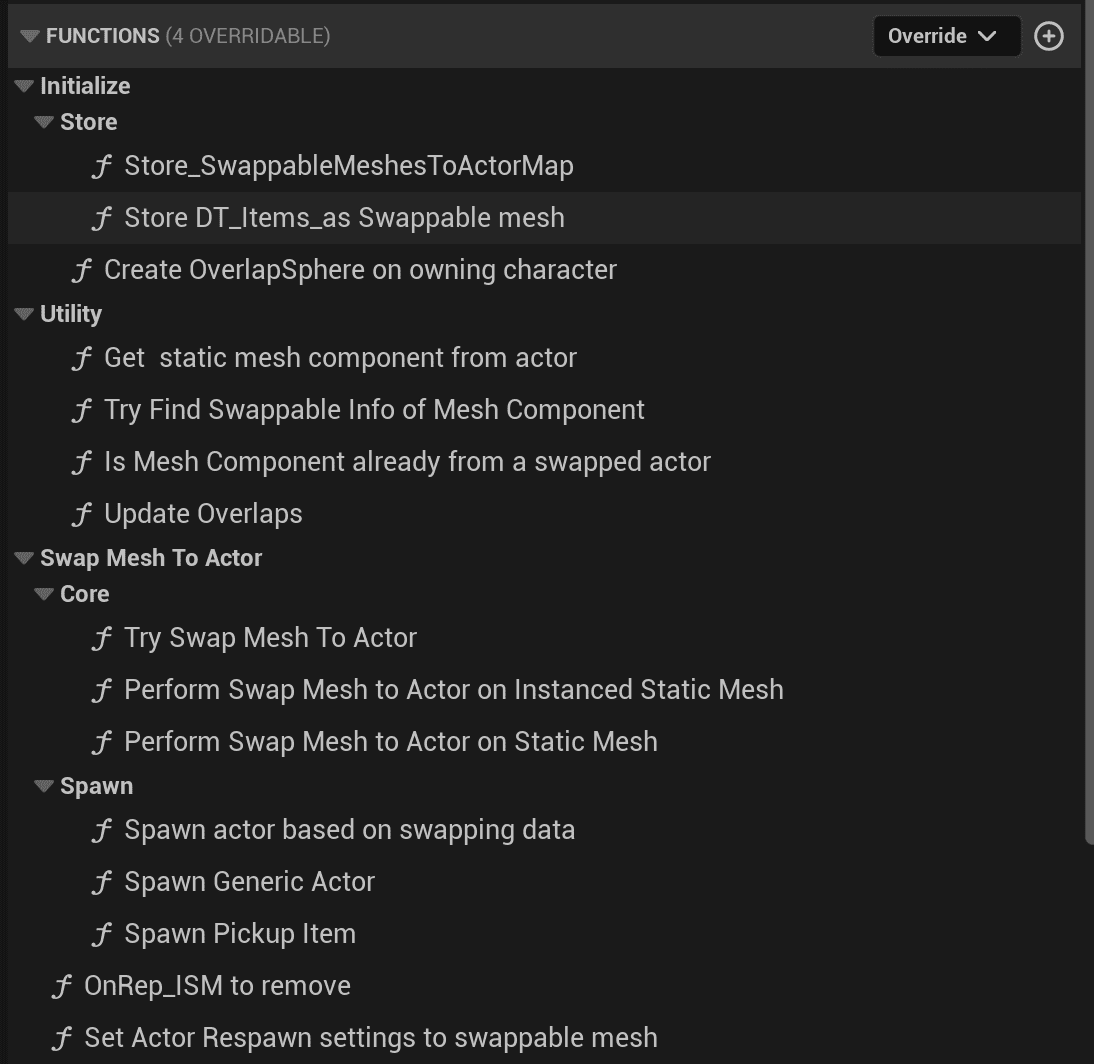Click function icon of OnRep_ISM to remove

pyautogui.click(x=61, y=987)
